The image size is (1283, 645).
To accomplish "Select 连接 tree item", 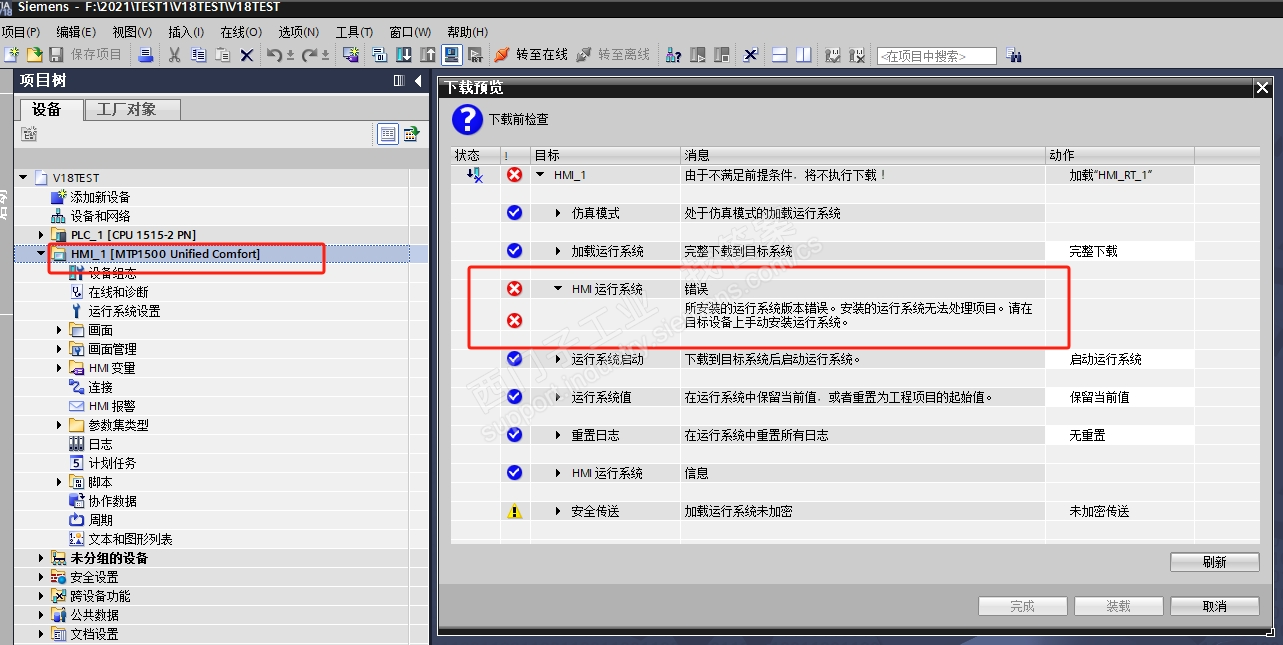I will [100, 387].
